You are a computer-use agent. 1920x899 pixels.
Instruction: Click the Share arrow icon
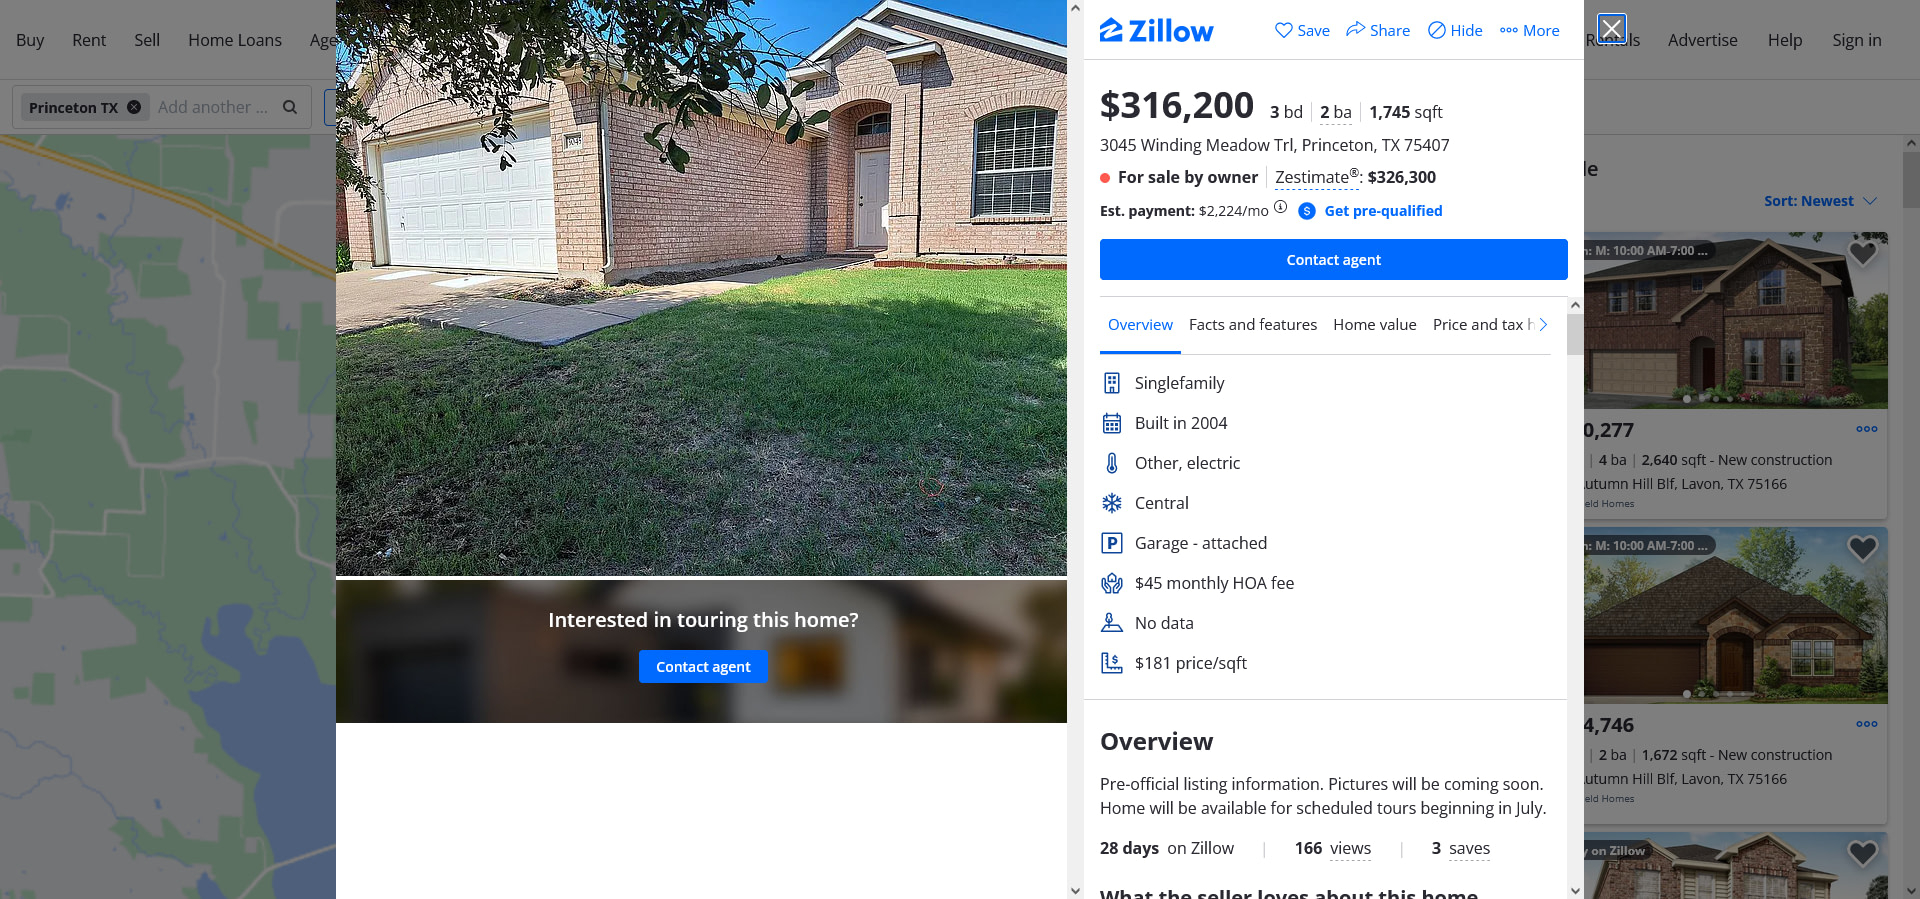1355,29
